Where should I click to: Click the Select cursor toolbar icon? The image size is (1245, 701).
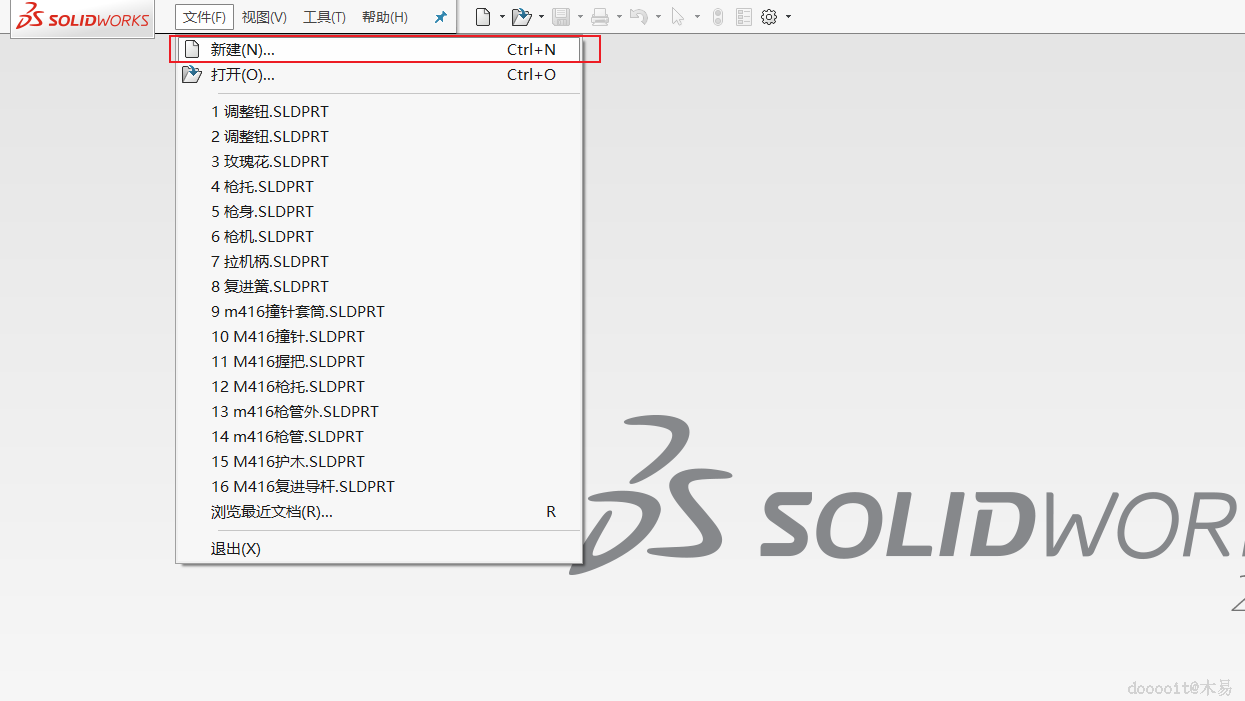(678, 17)
